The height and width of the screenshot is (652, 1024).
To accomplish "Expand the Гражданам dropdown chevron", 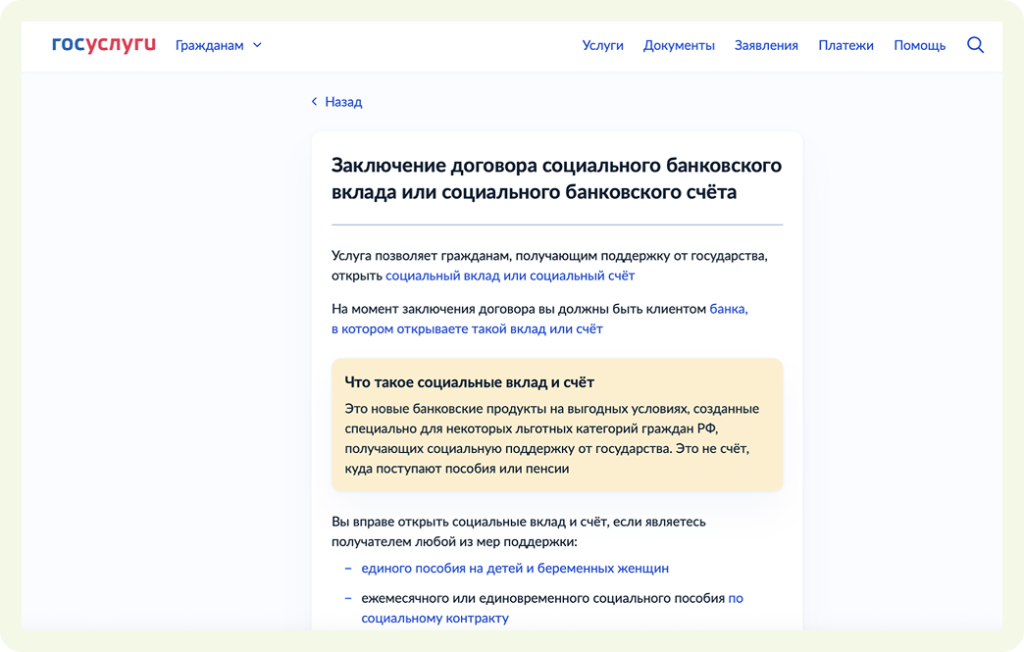I will (257, 45).
